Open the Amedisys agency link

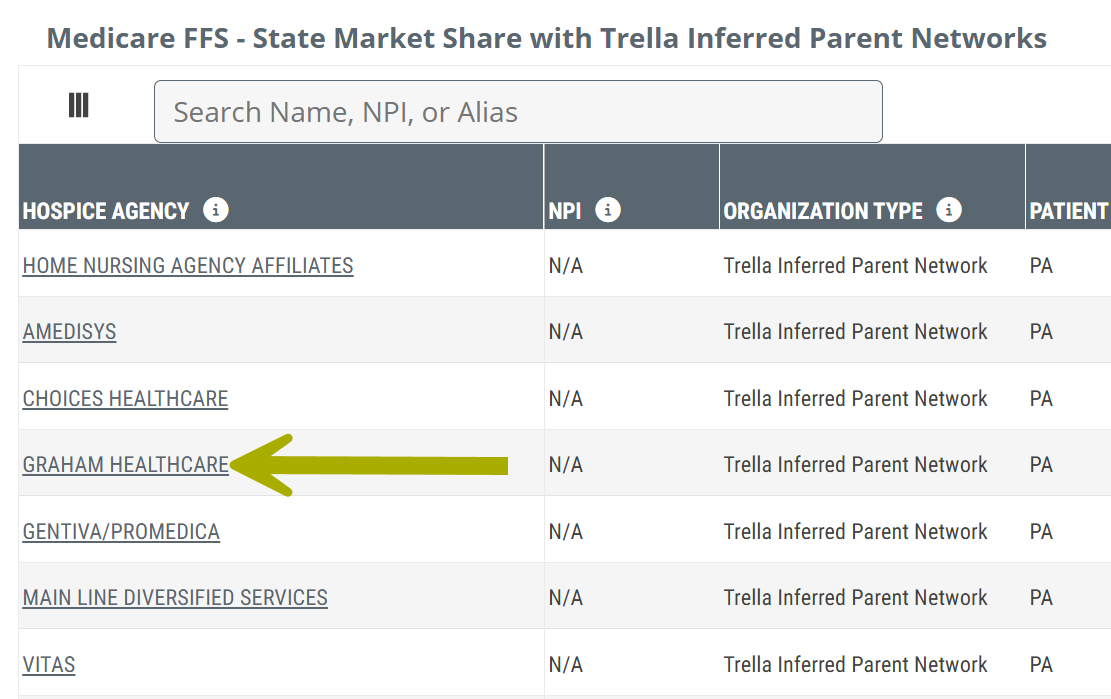[69, 332]
